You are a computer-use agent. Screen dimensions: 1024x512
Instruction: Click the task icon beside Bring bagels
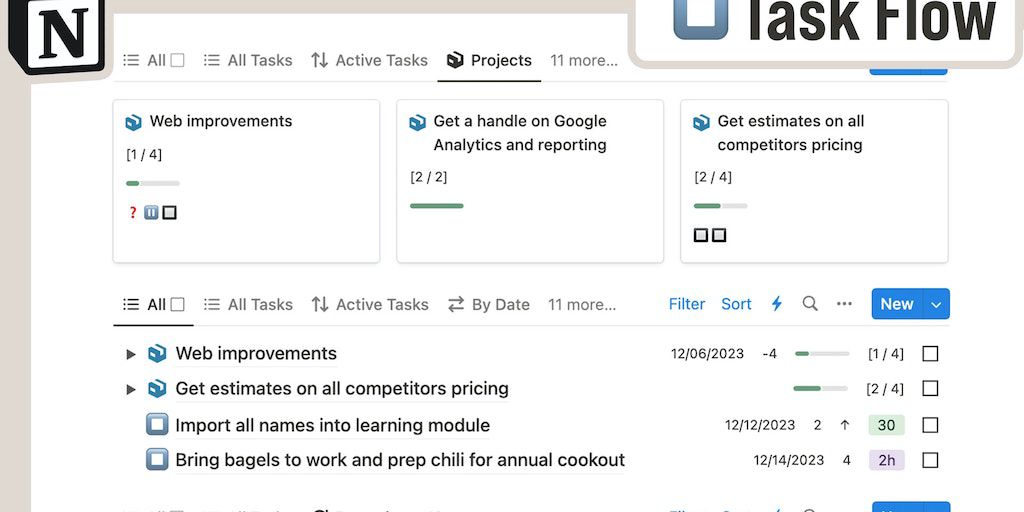click(x=157, y=460)
